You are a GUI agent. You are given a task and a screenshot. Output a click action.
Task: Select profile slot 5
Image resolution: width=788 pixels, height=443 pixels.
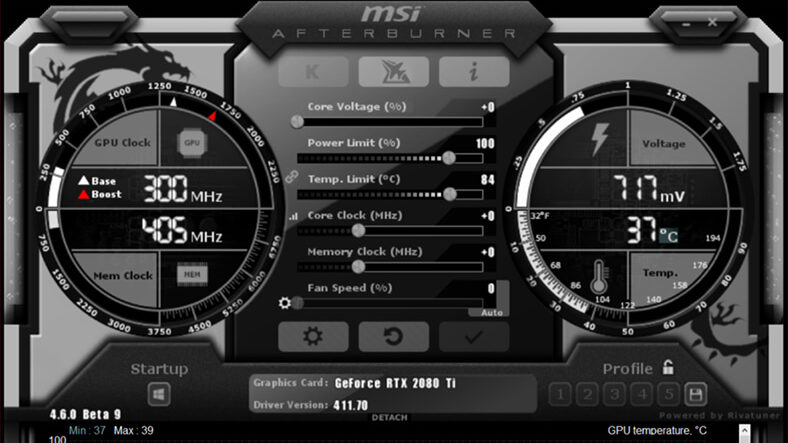[x=669, y=393]
